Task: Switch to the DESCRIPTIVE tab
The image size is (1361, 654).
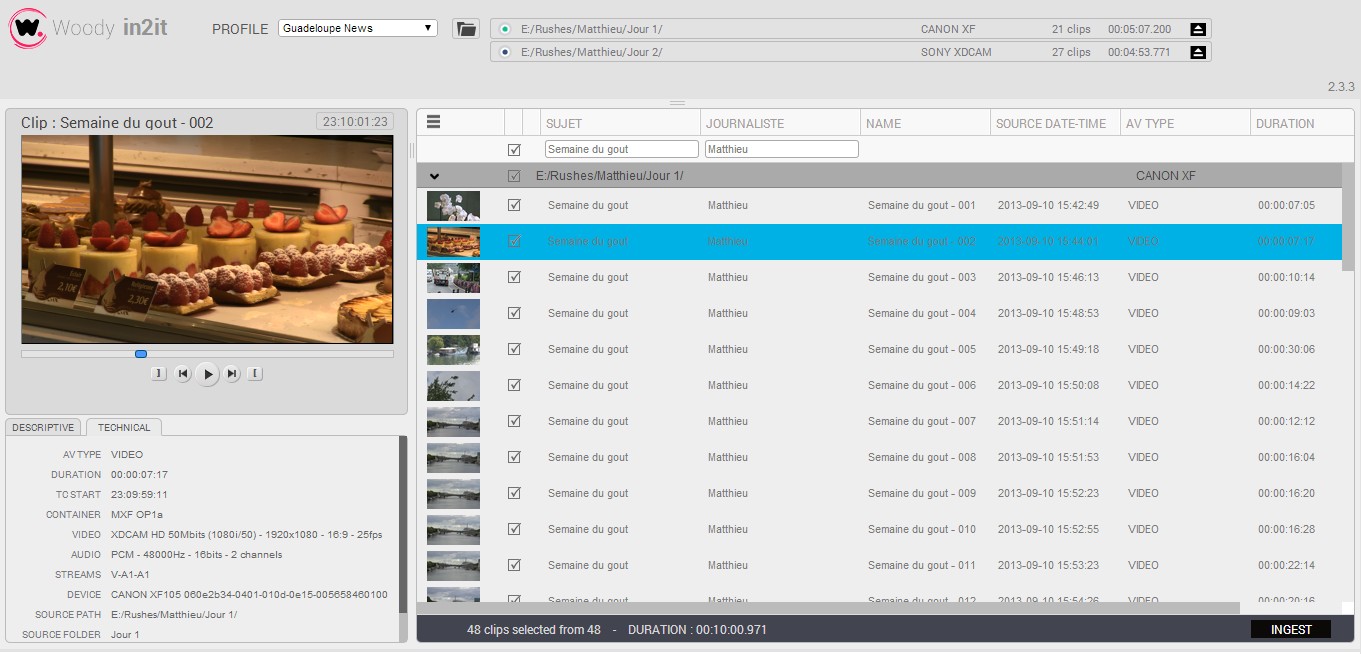Action: point(42,427)
